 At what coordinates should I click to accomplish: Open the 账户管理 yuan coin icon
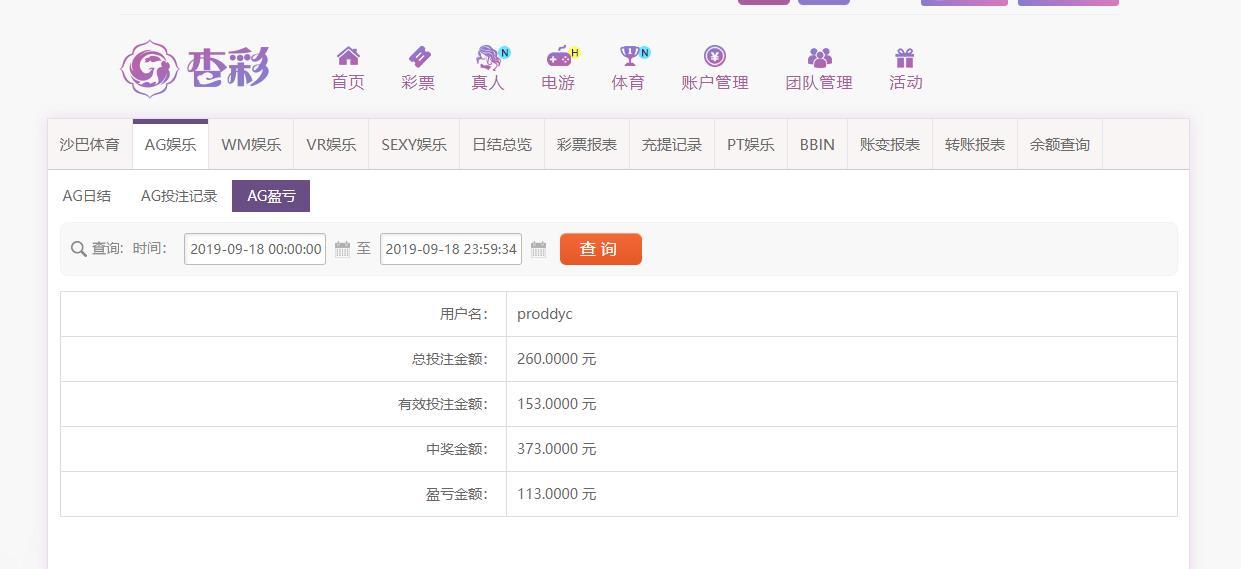715,56
